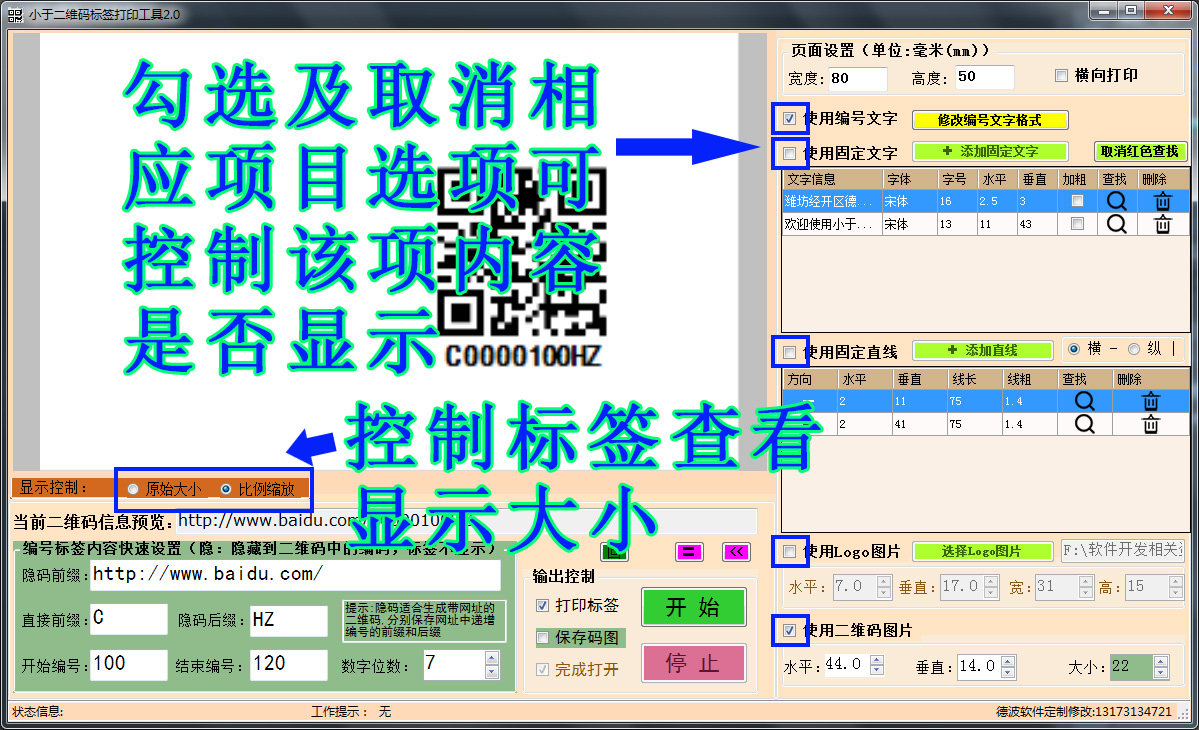Screen dimensions: 1199x730
Task: Click the magenta equals-sign button
Action: pos(689,552)
